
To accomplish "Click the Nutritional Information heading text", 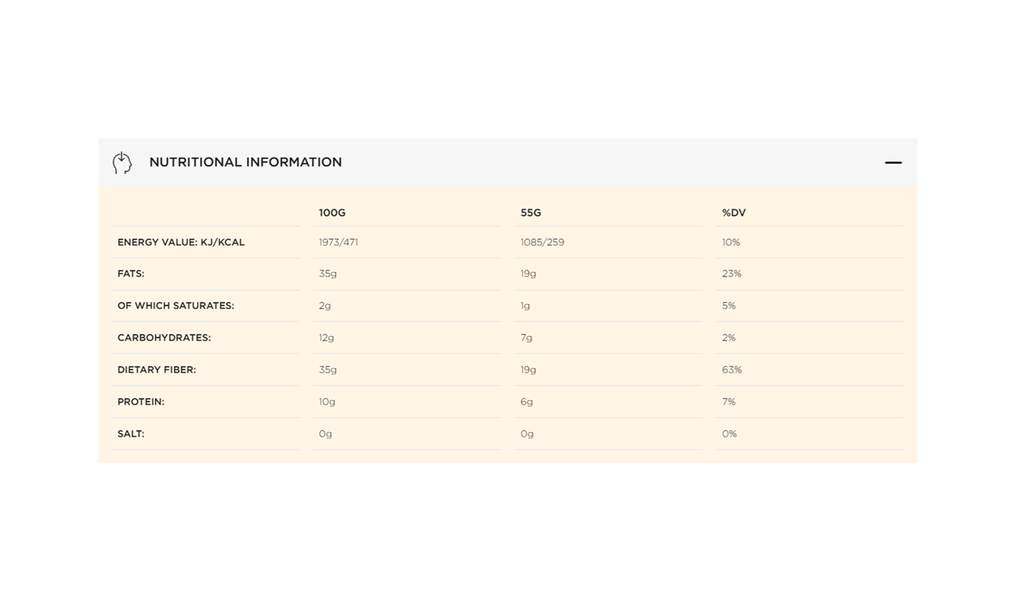I will click(x=245, y=162).
